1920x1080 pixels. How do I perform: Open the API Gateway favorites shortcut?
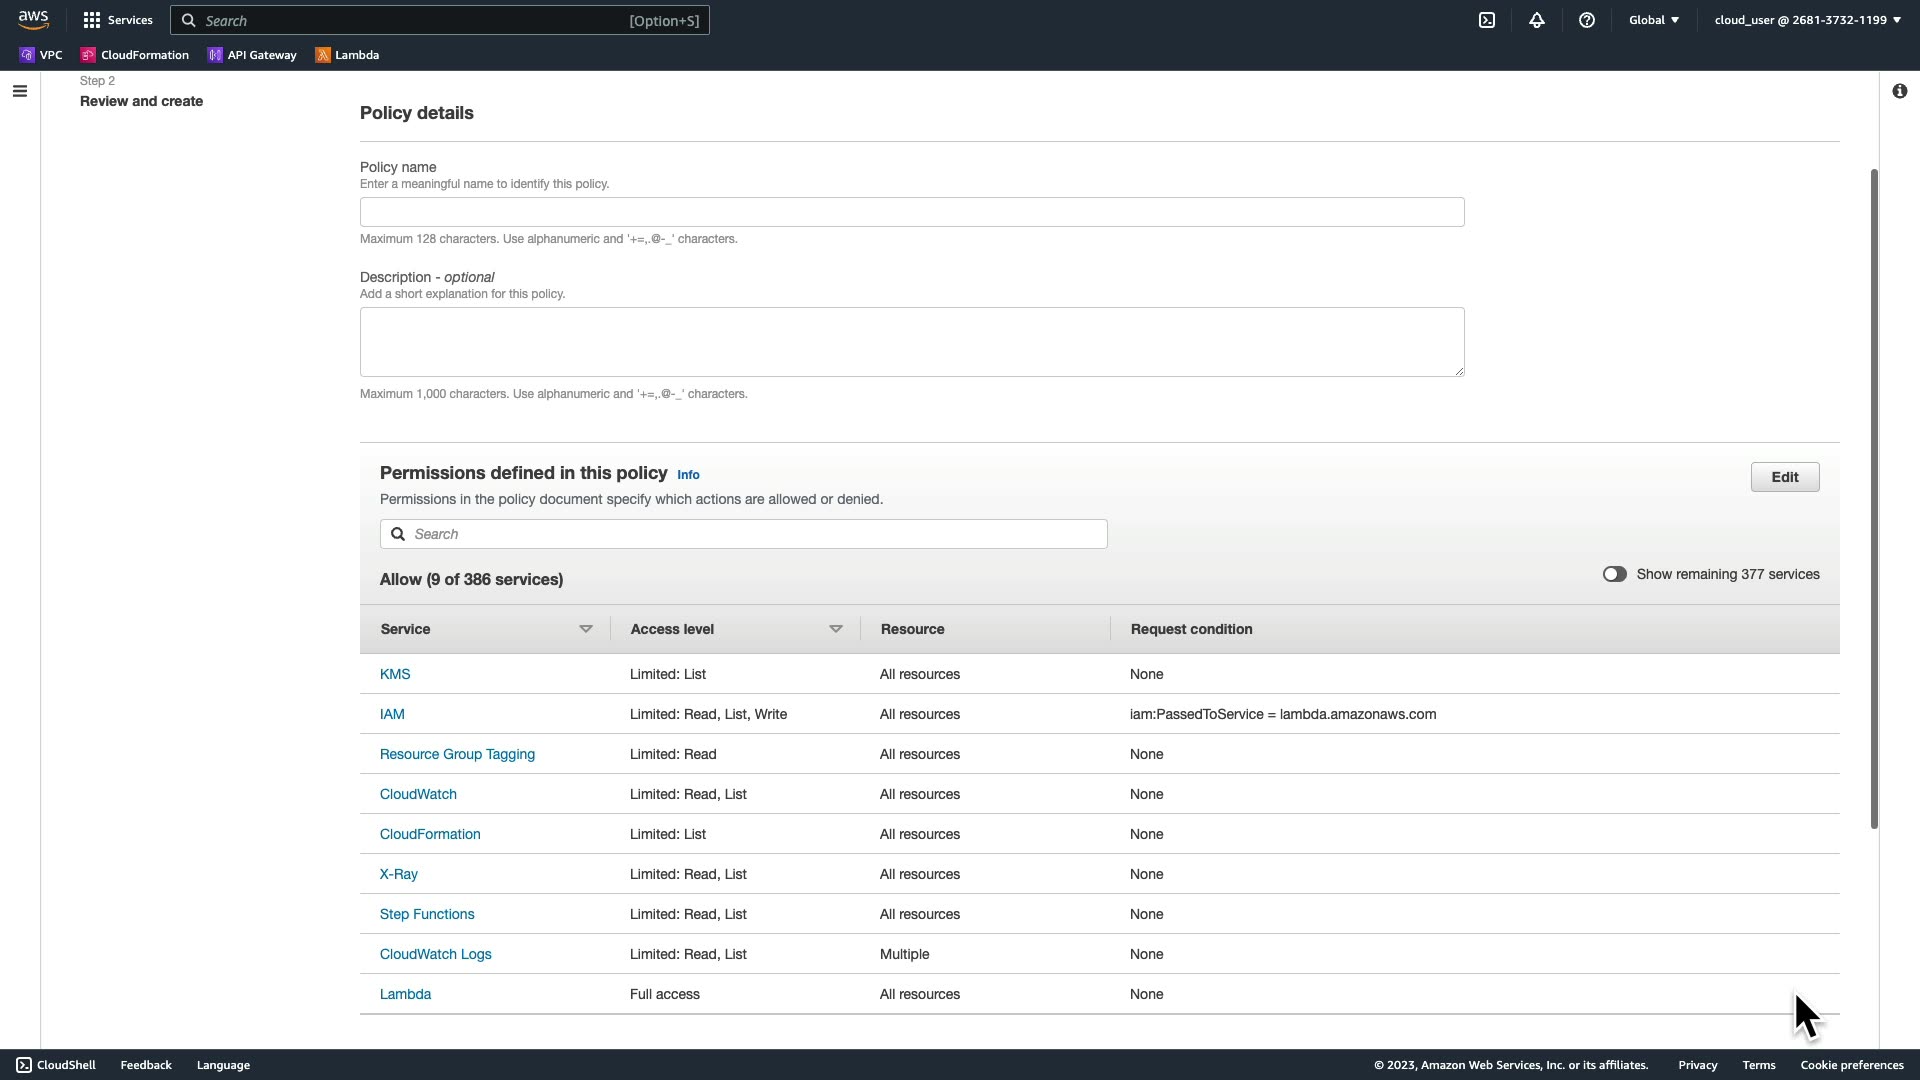252,55
